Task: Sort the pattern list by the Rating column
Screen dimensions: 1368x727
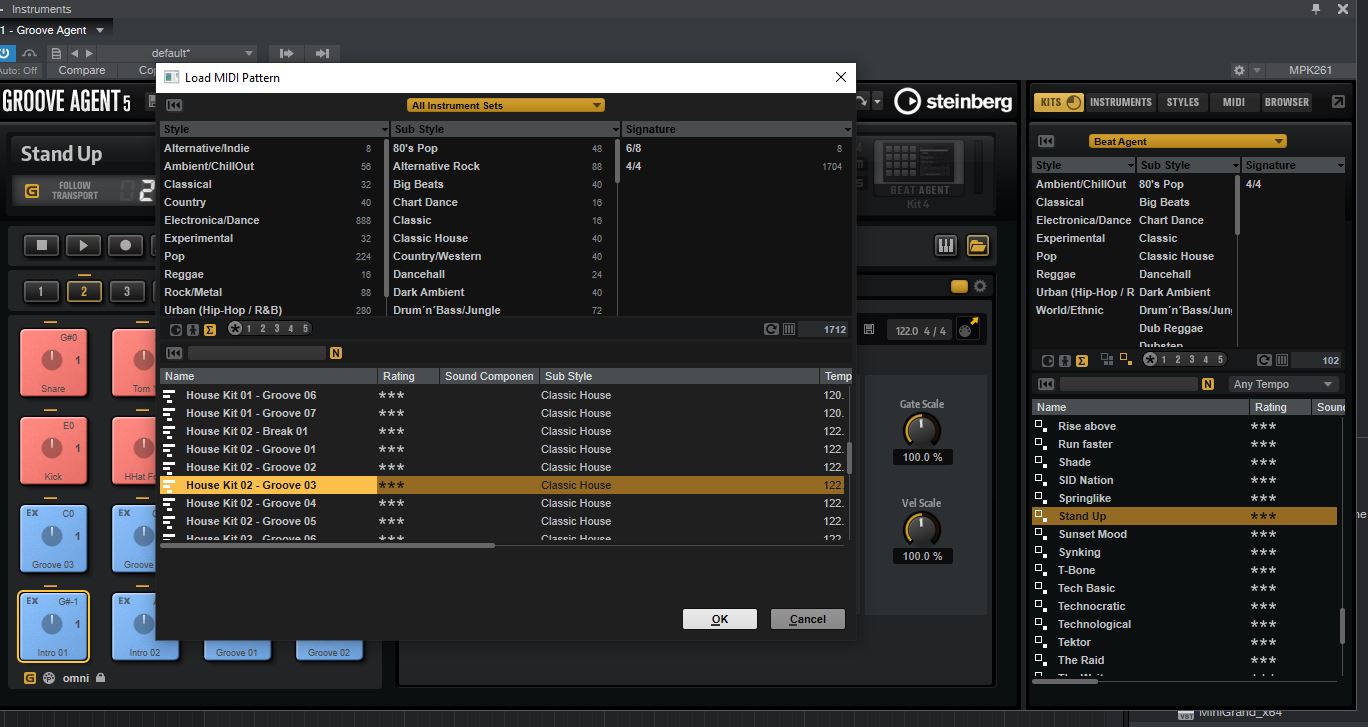Action: 408,376
